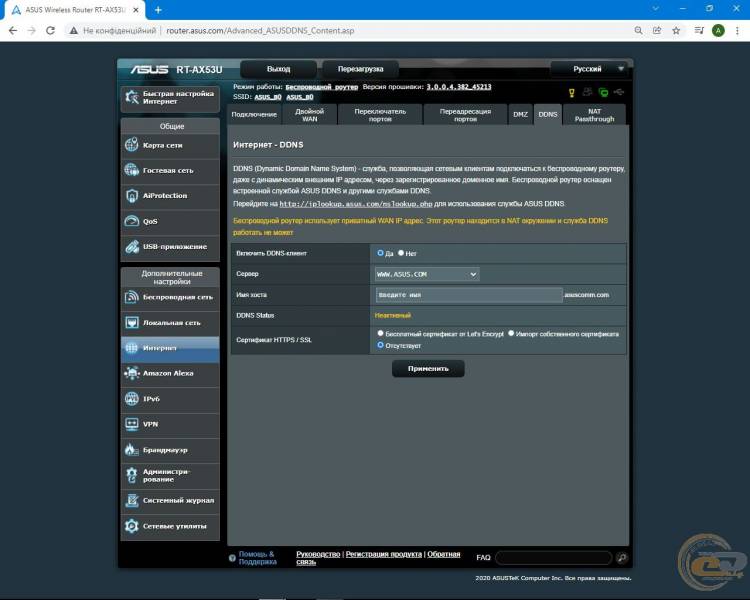Open the USB application (USB-приложение) icon
Screen dimensions: 750x600
coord(132,246)
